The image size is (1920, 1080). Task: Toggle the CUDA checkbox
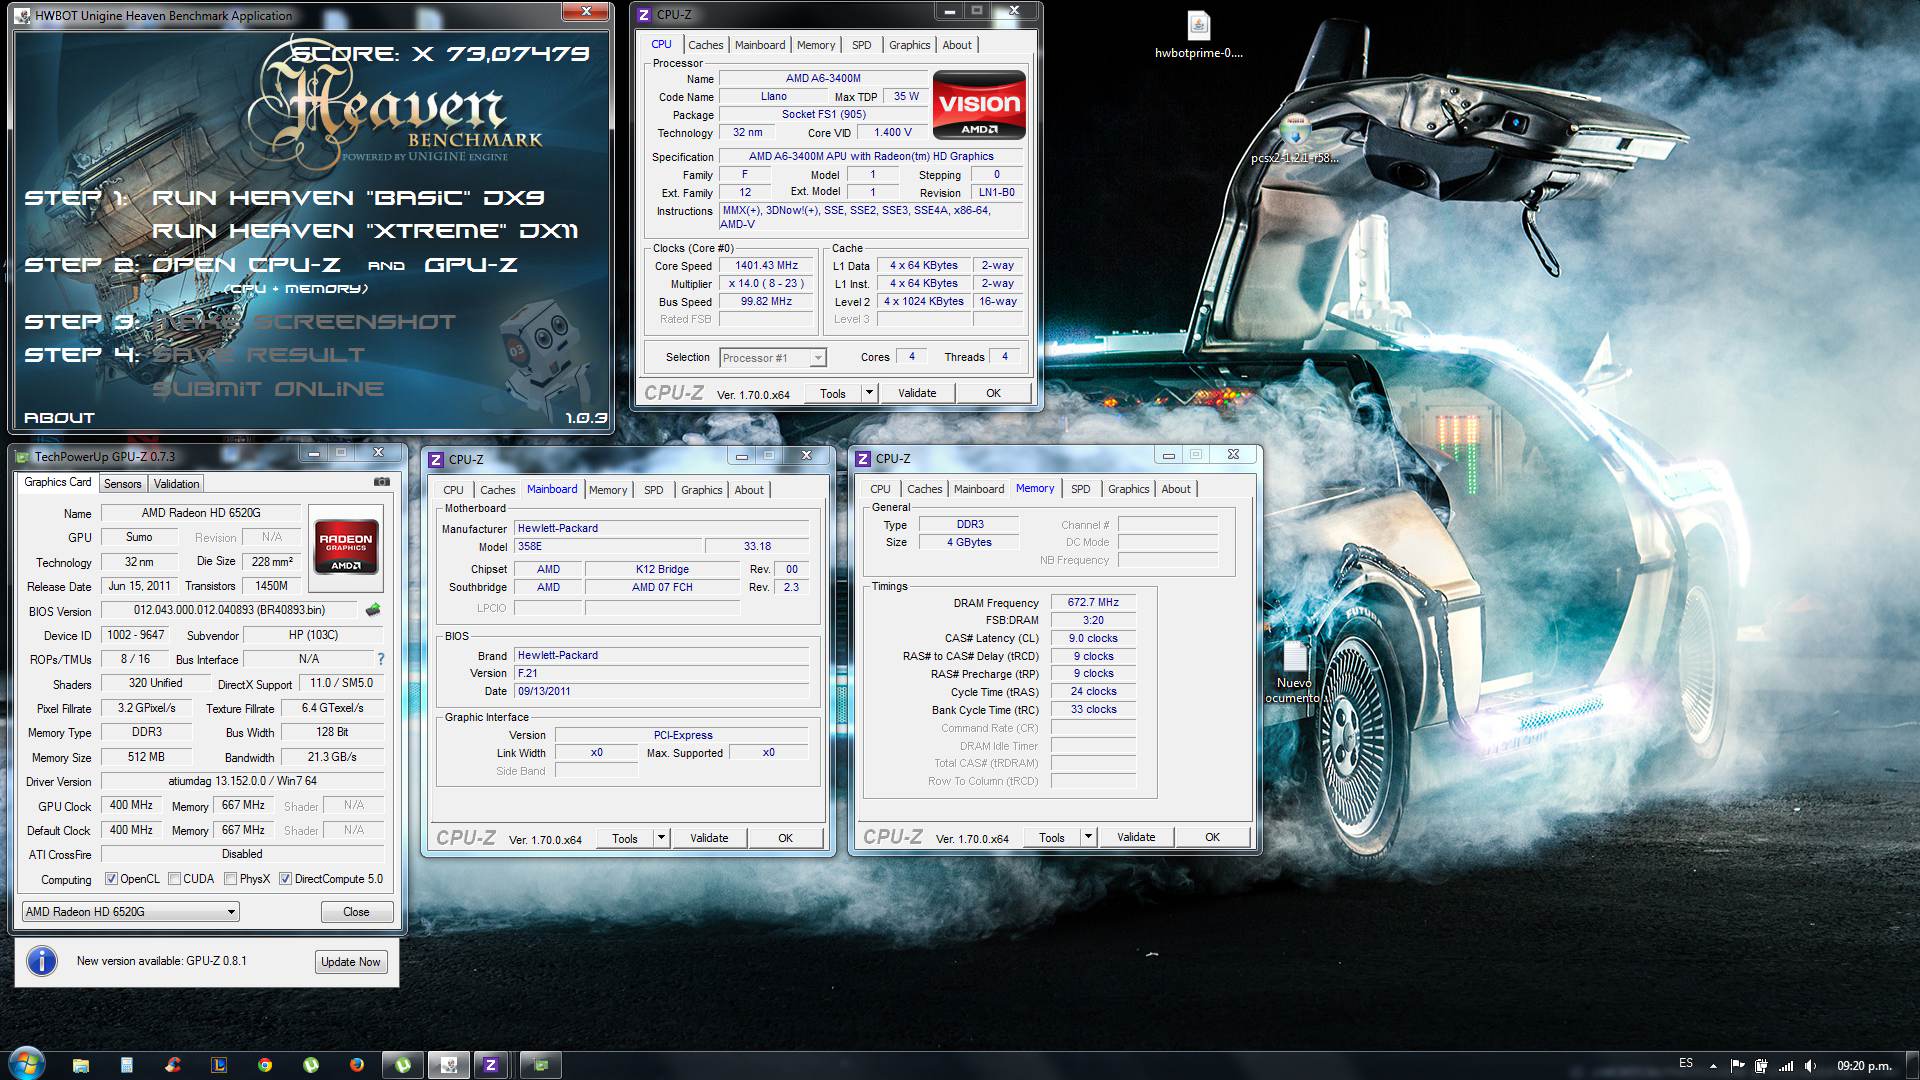coord(175,879)
